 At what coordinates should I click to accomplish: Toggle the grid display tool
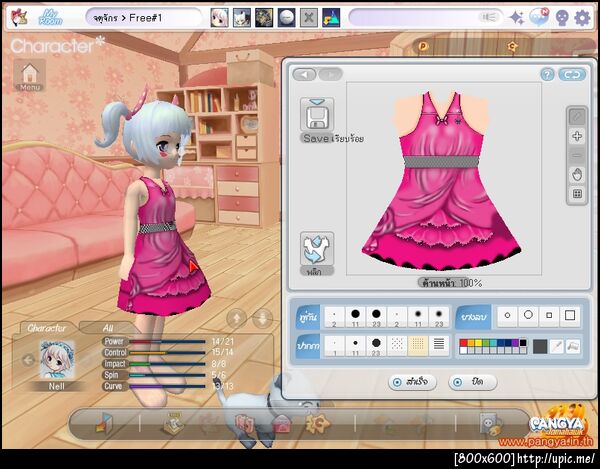pyautogui.click(x=577, y=194)
